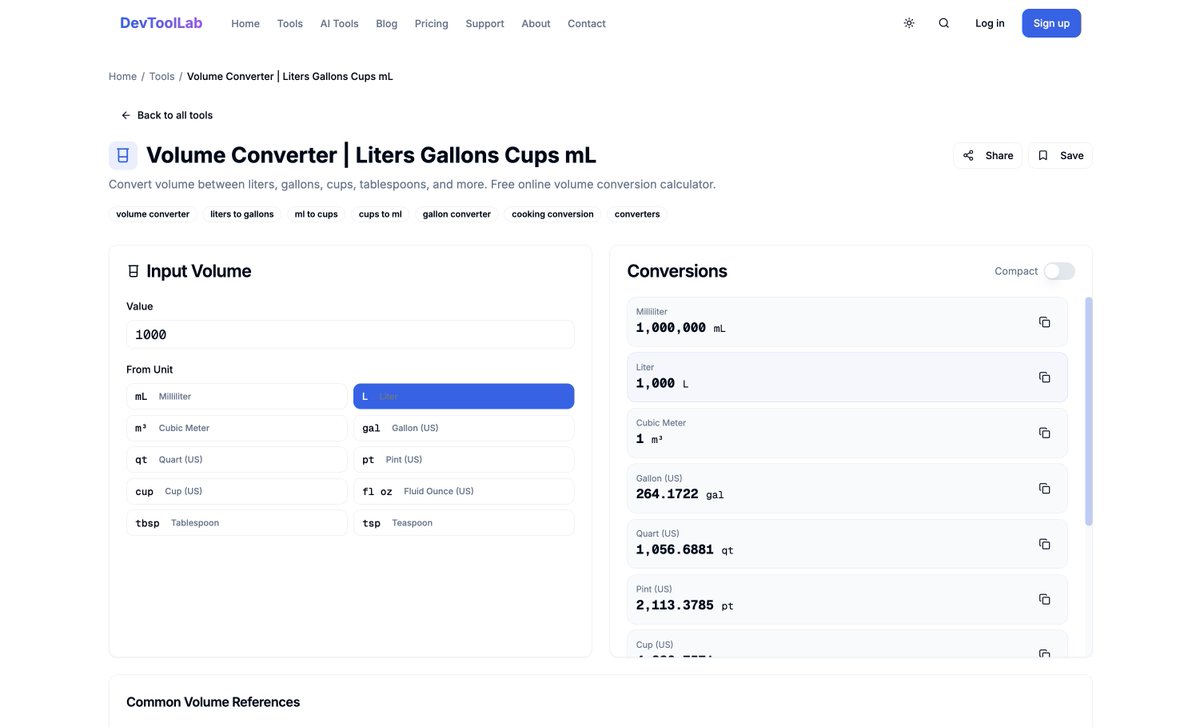
Task: Open the Support nav item
Action: tap(485, 23)
